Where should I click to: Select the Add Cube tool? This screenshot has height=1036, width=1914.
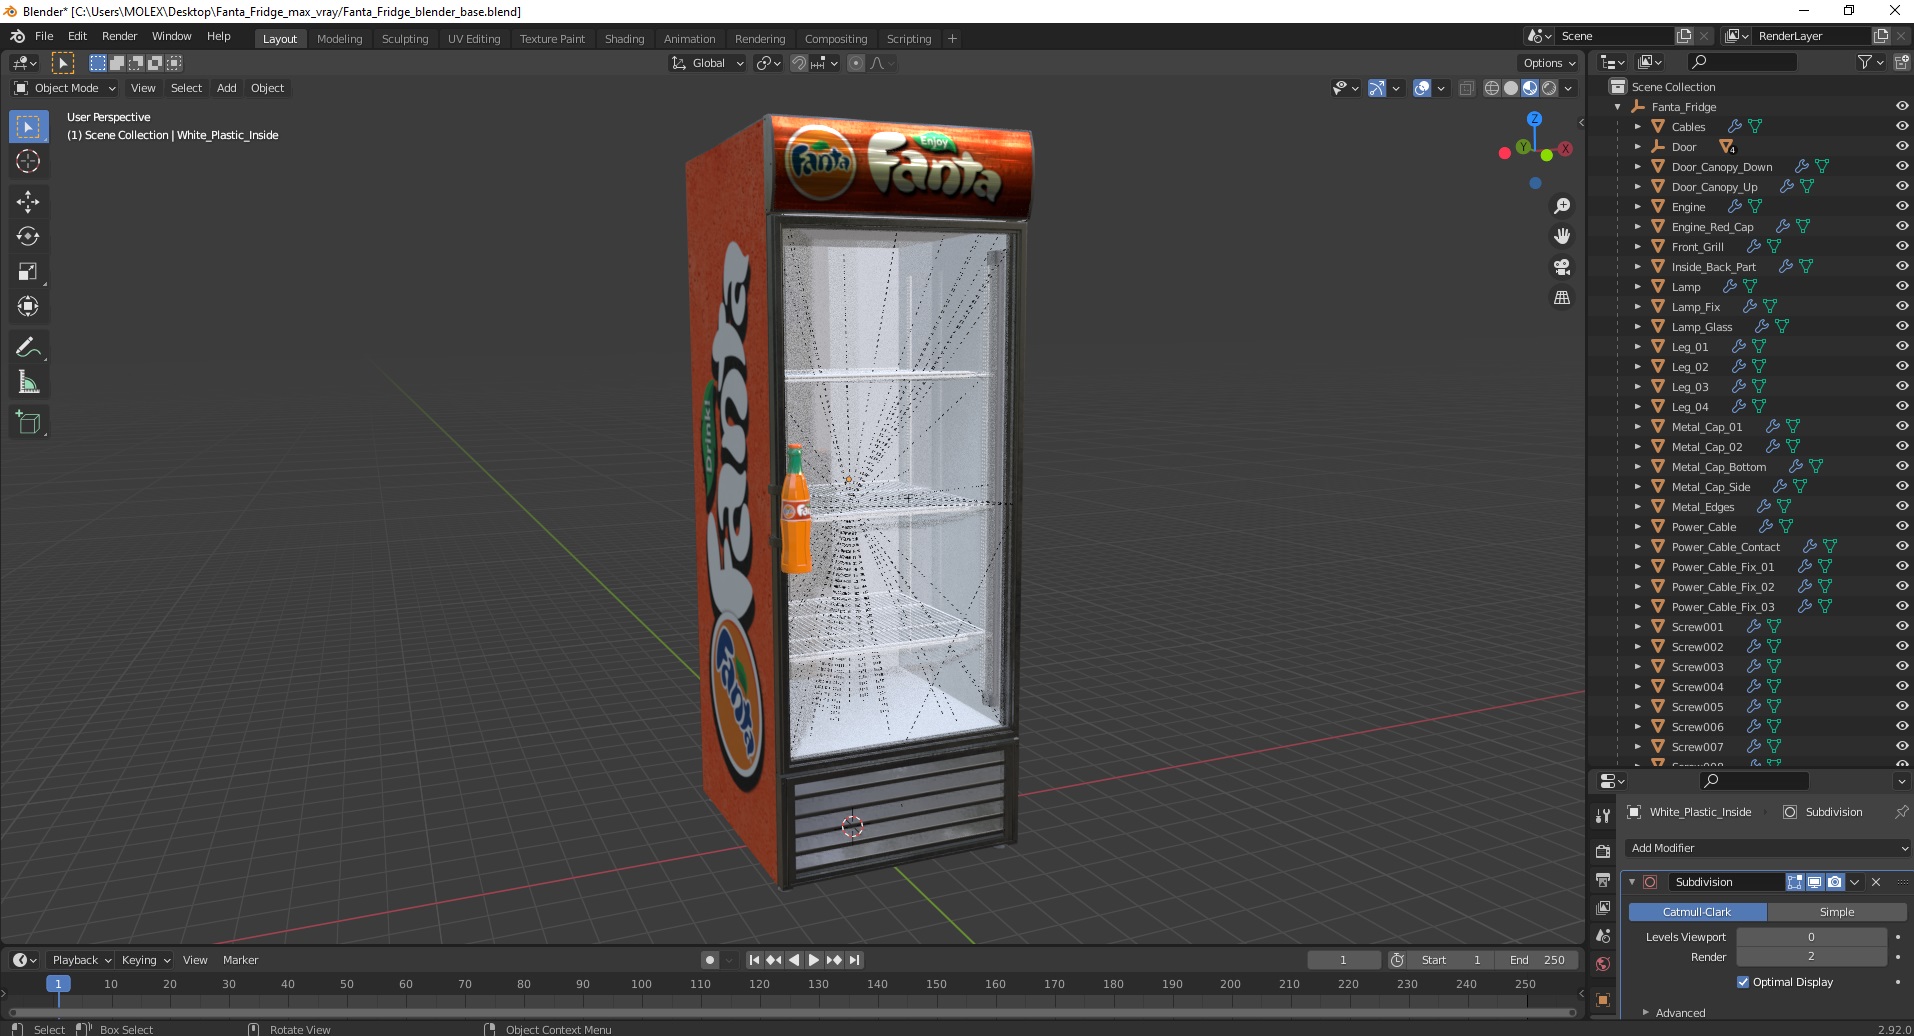click(28, 423)
